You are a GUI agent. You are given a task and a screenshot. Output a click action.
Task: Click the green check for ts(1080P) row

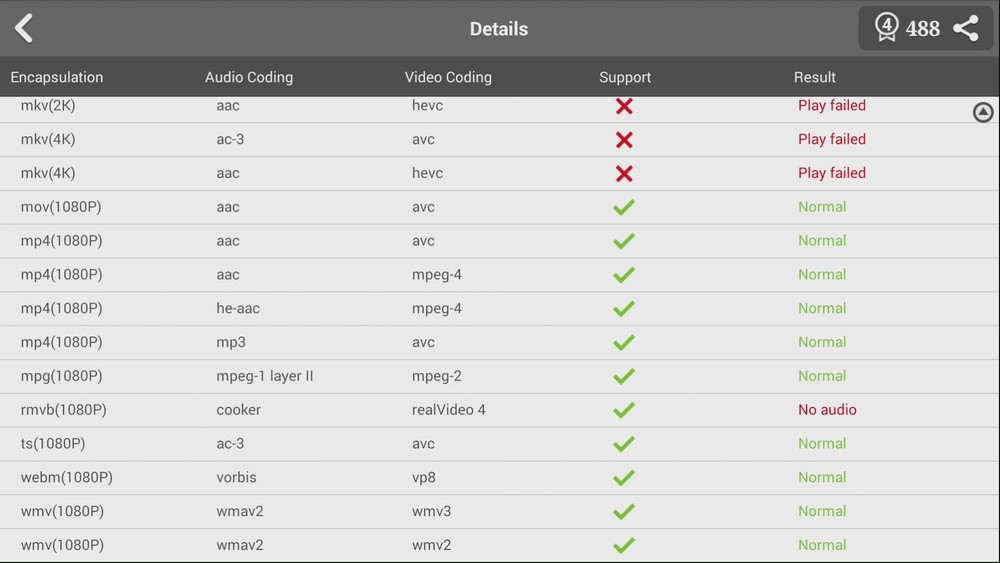pyautogui.click(x=624, y=444)
